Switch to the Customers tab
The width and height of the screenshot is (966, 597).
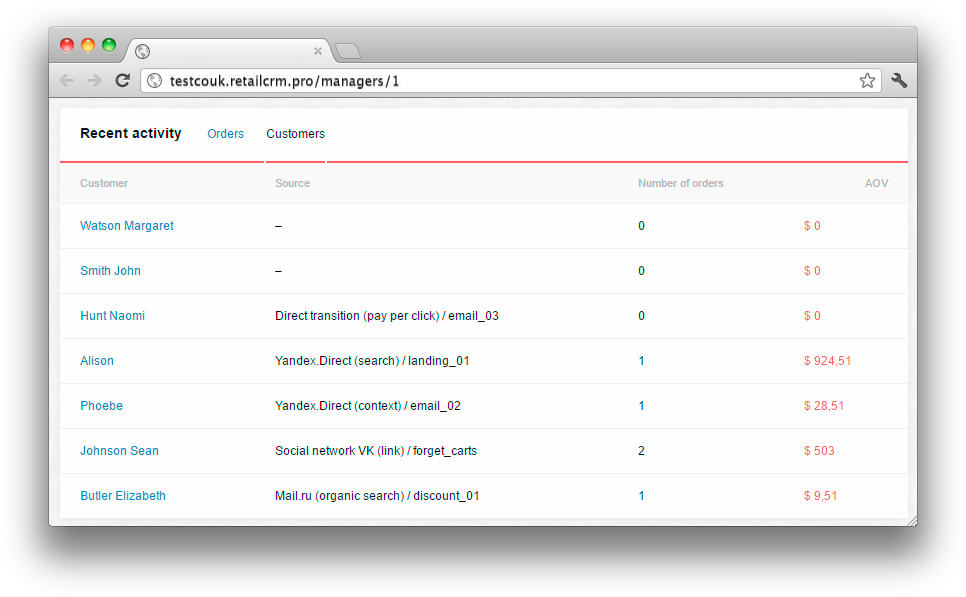pos(295,134)
